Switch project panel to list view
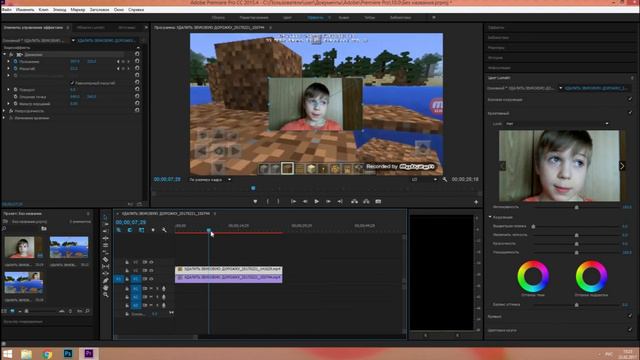The width and height of the screenshot is (640, 360). click(5, 311)
